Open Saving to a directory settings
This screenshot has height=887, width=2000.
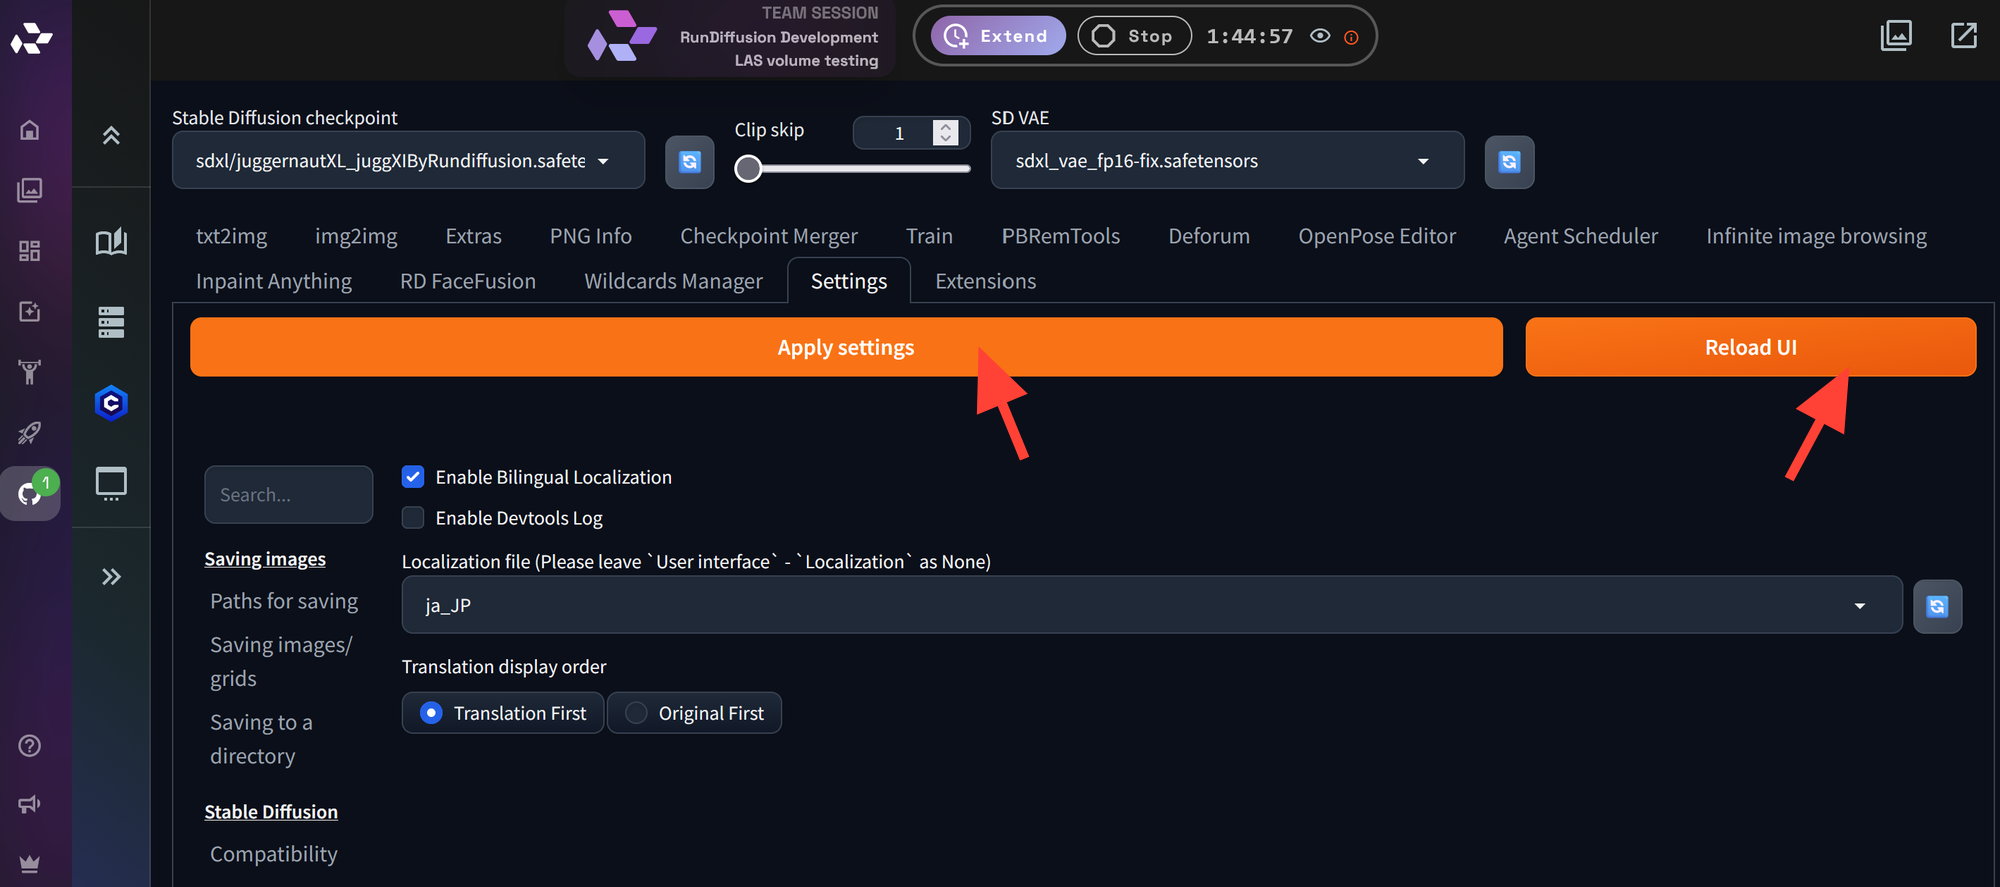point(261,739)
